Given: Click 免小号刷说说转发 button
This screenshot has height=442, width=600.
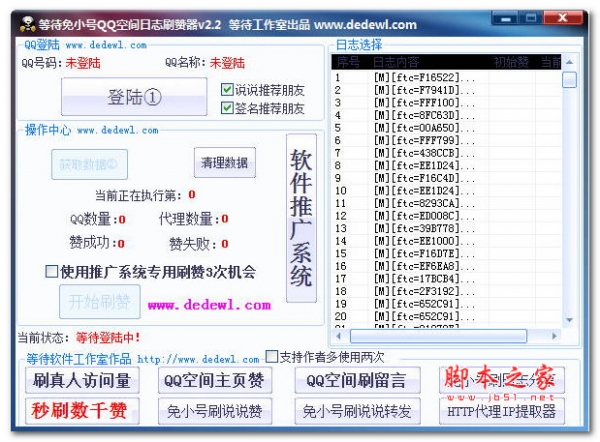Looking at the screenshot, I should (x=357, y=411).
